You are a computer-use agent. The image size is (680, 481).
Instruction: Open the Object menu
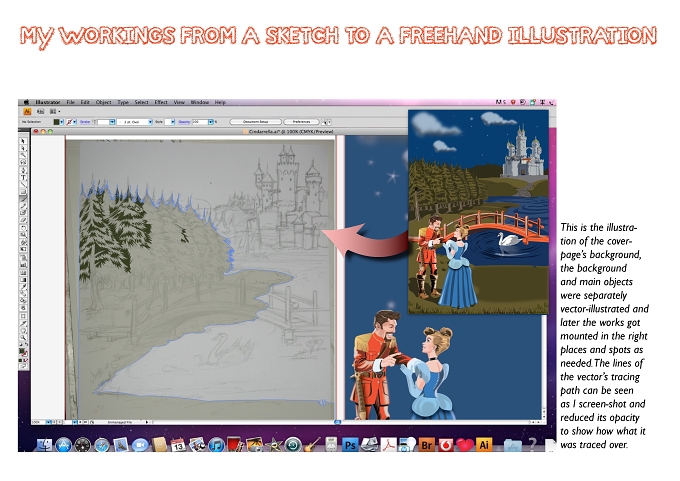click(x=103, y=102)
